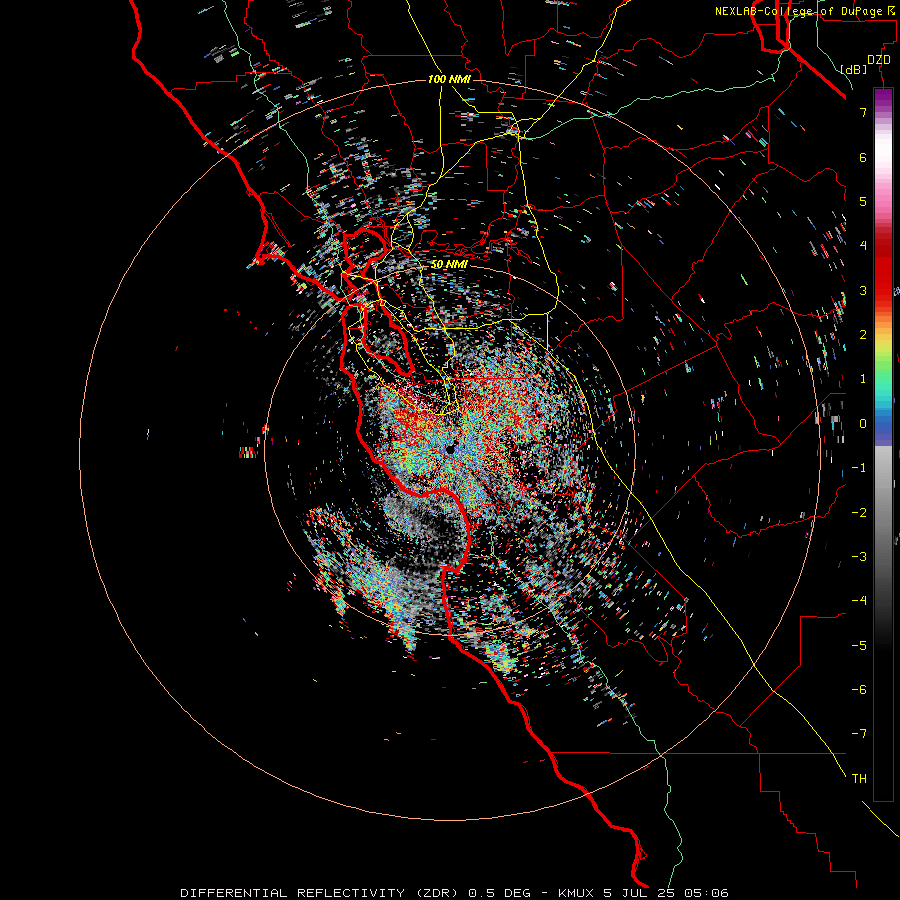
Task: Click the [dB] unit label
Action: [x=854, y=69]
